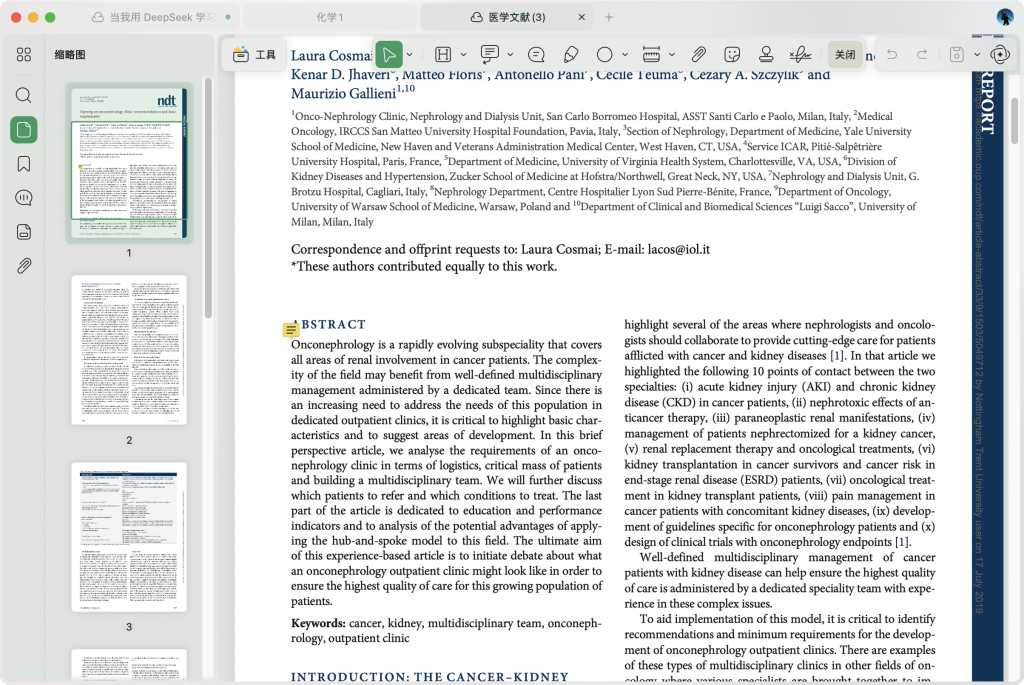Viewport: 1024px width, 685px height.
Task: Follow citation link [1] after oncology endpoints
Action: pos(901,542)
